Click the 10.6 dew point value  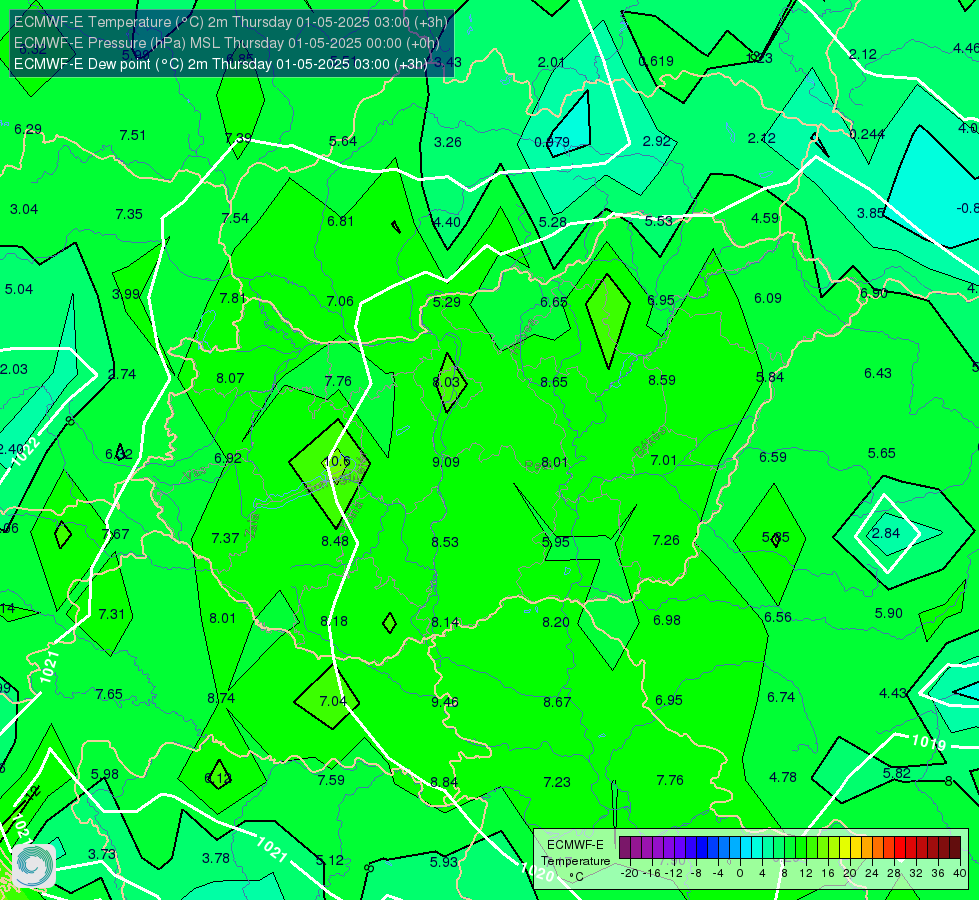pos(337,462)
